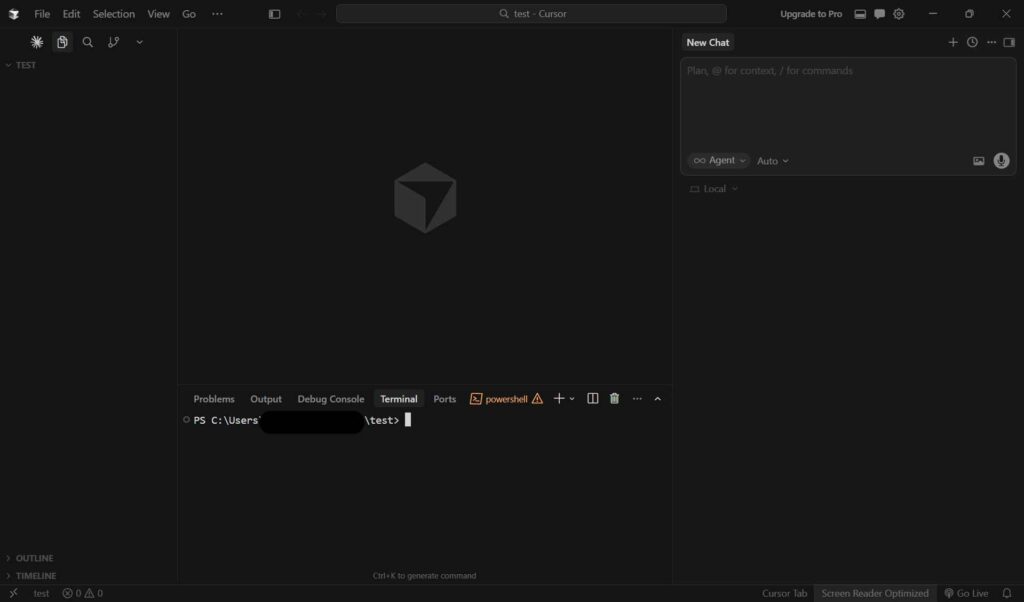The height and width of the screenshot is (602, 1024).
Task: Open Search in the activity bar
Action: (88, 42)
